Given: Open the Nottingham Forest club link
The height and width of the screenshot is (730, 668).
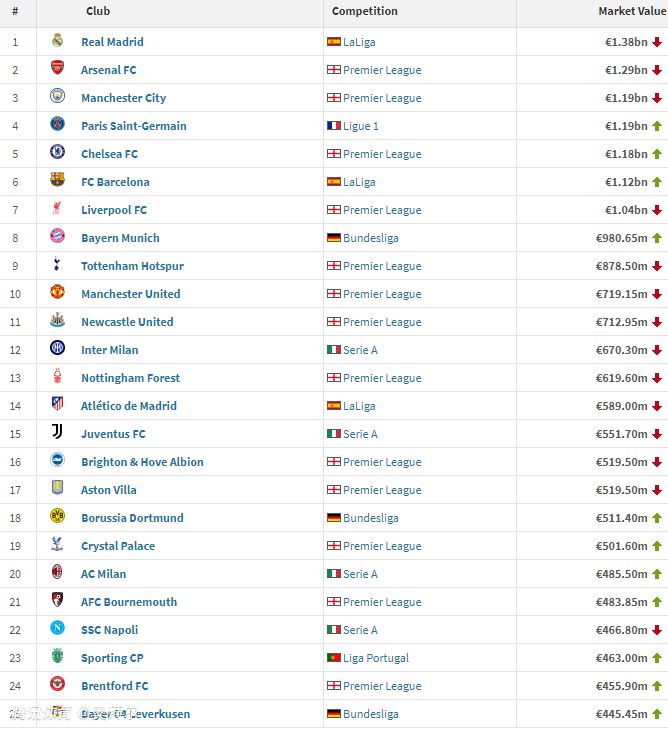Looking at the screenshot, I should point(130,378).
